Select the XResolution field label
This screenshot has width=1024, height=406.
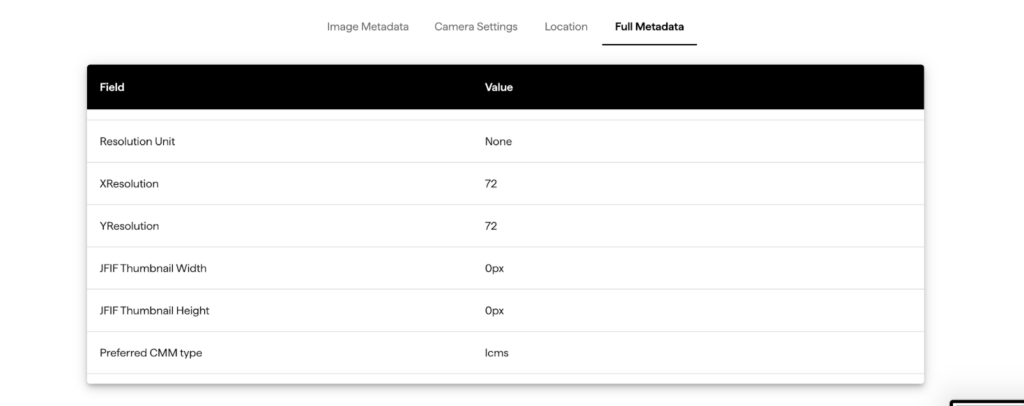click(x=129, y=184)
